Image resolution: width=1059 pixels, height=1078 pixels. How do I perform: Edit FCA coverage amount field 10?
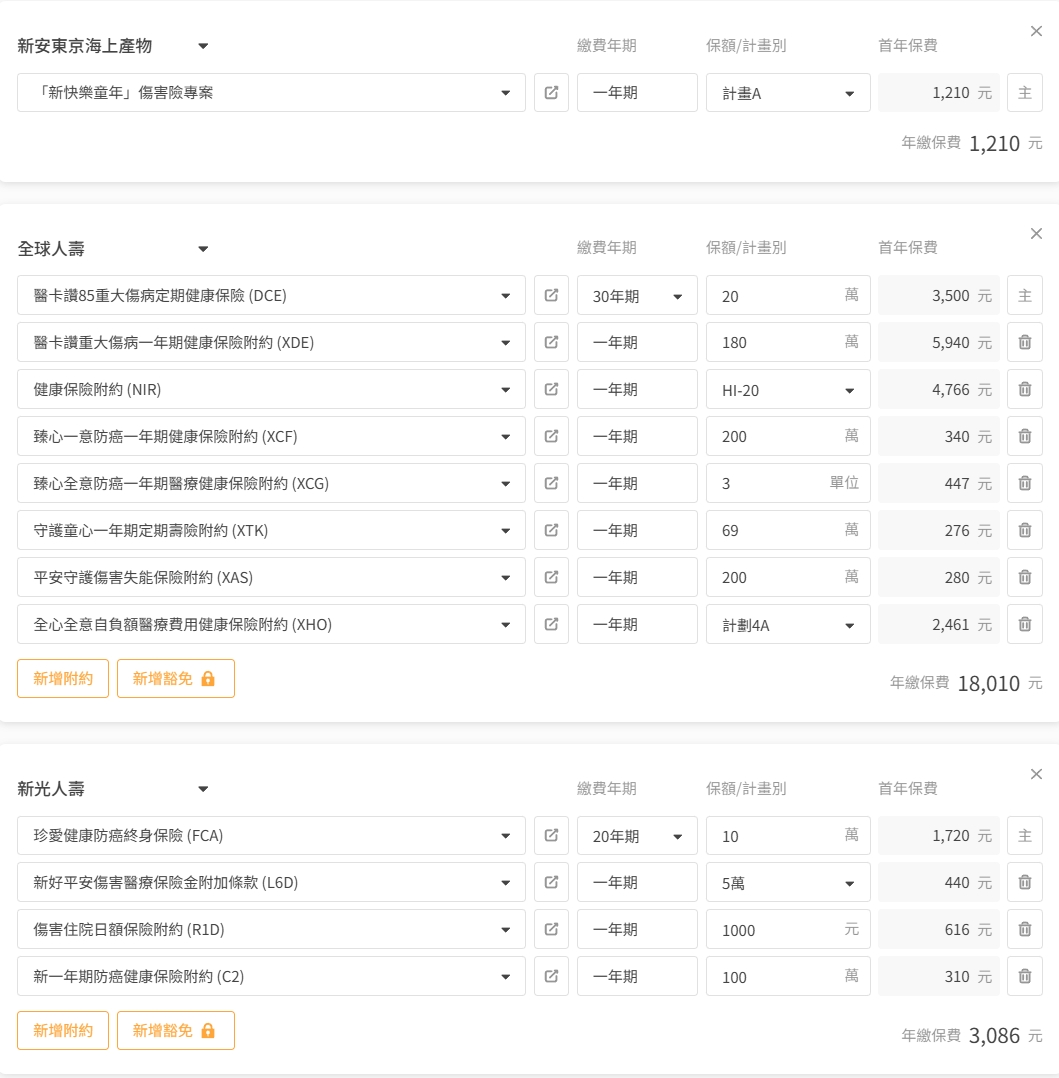(x=788, y=835)
